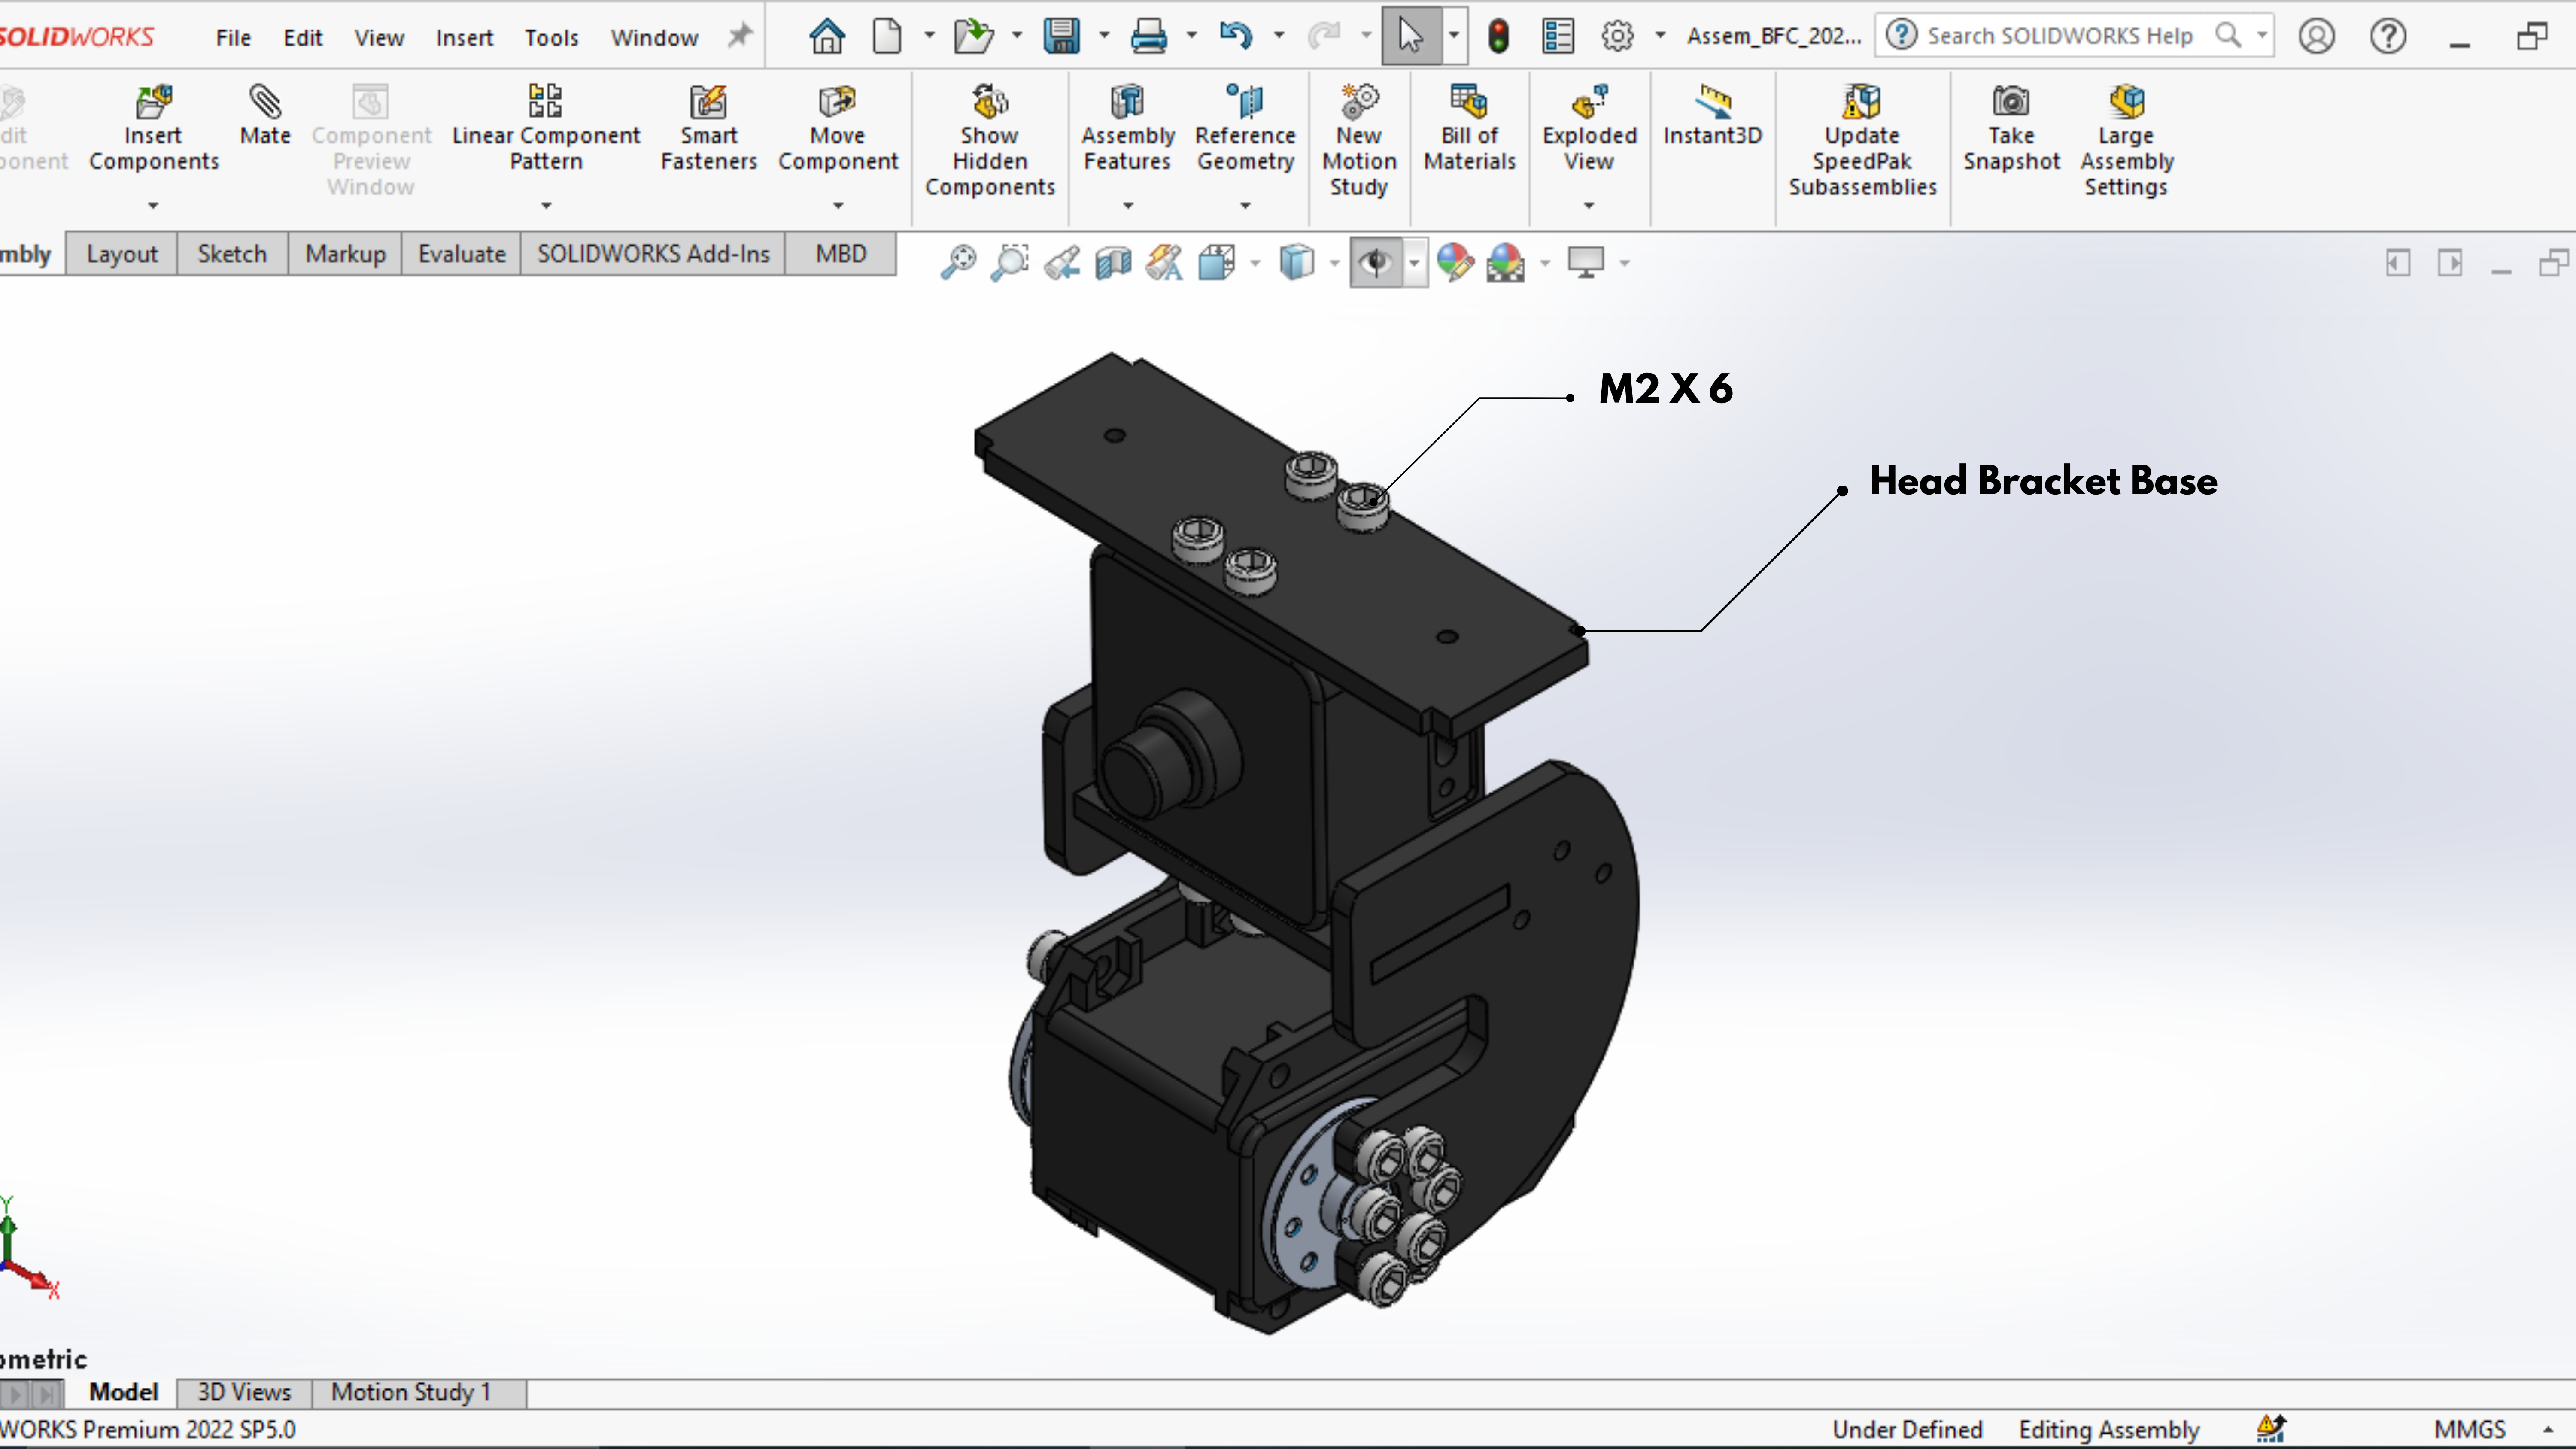Expand the Exploded View dropdown arrow
Screen dimensions: 2576x1449
coord(1589,205)
